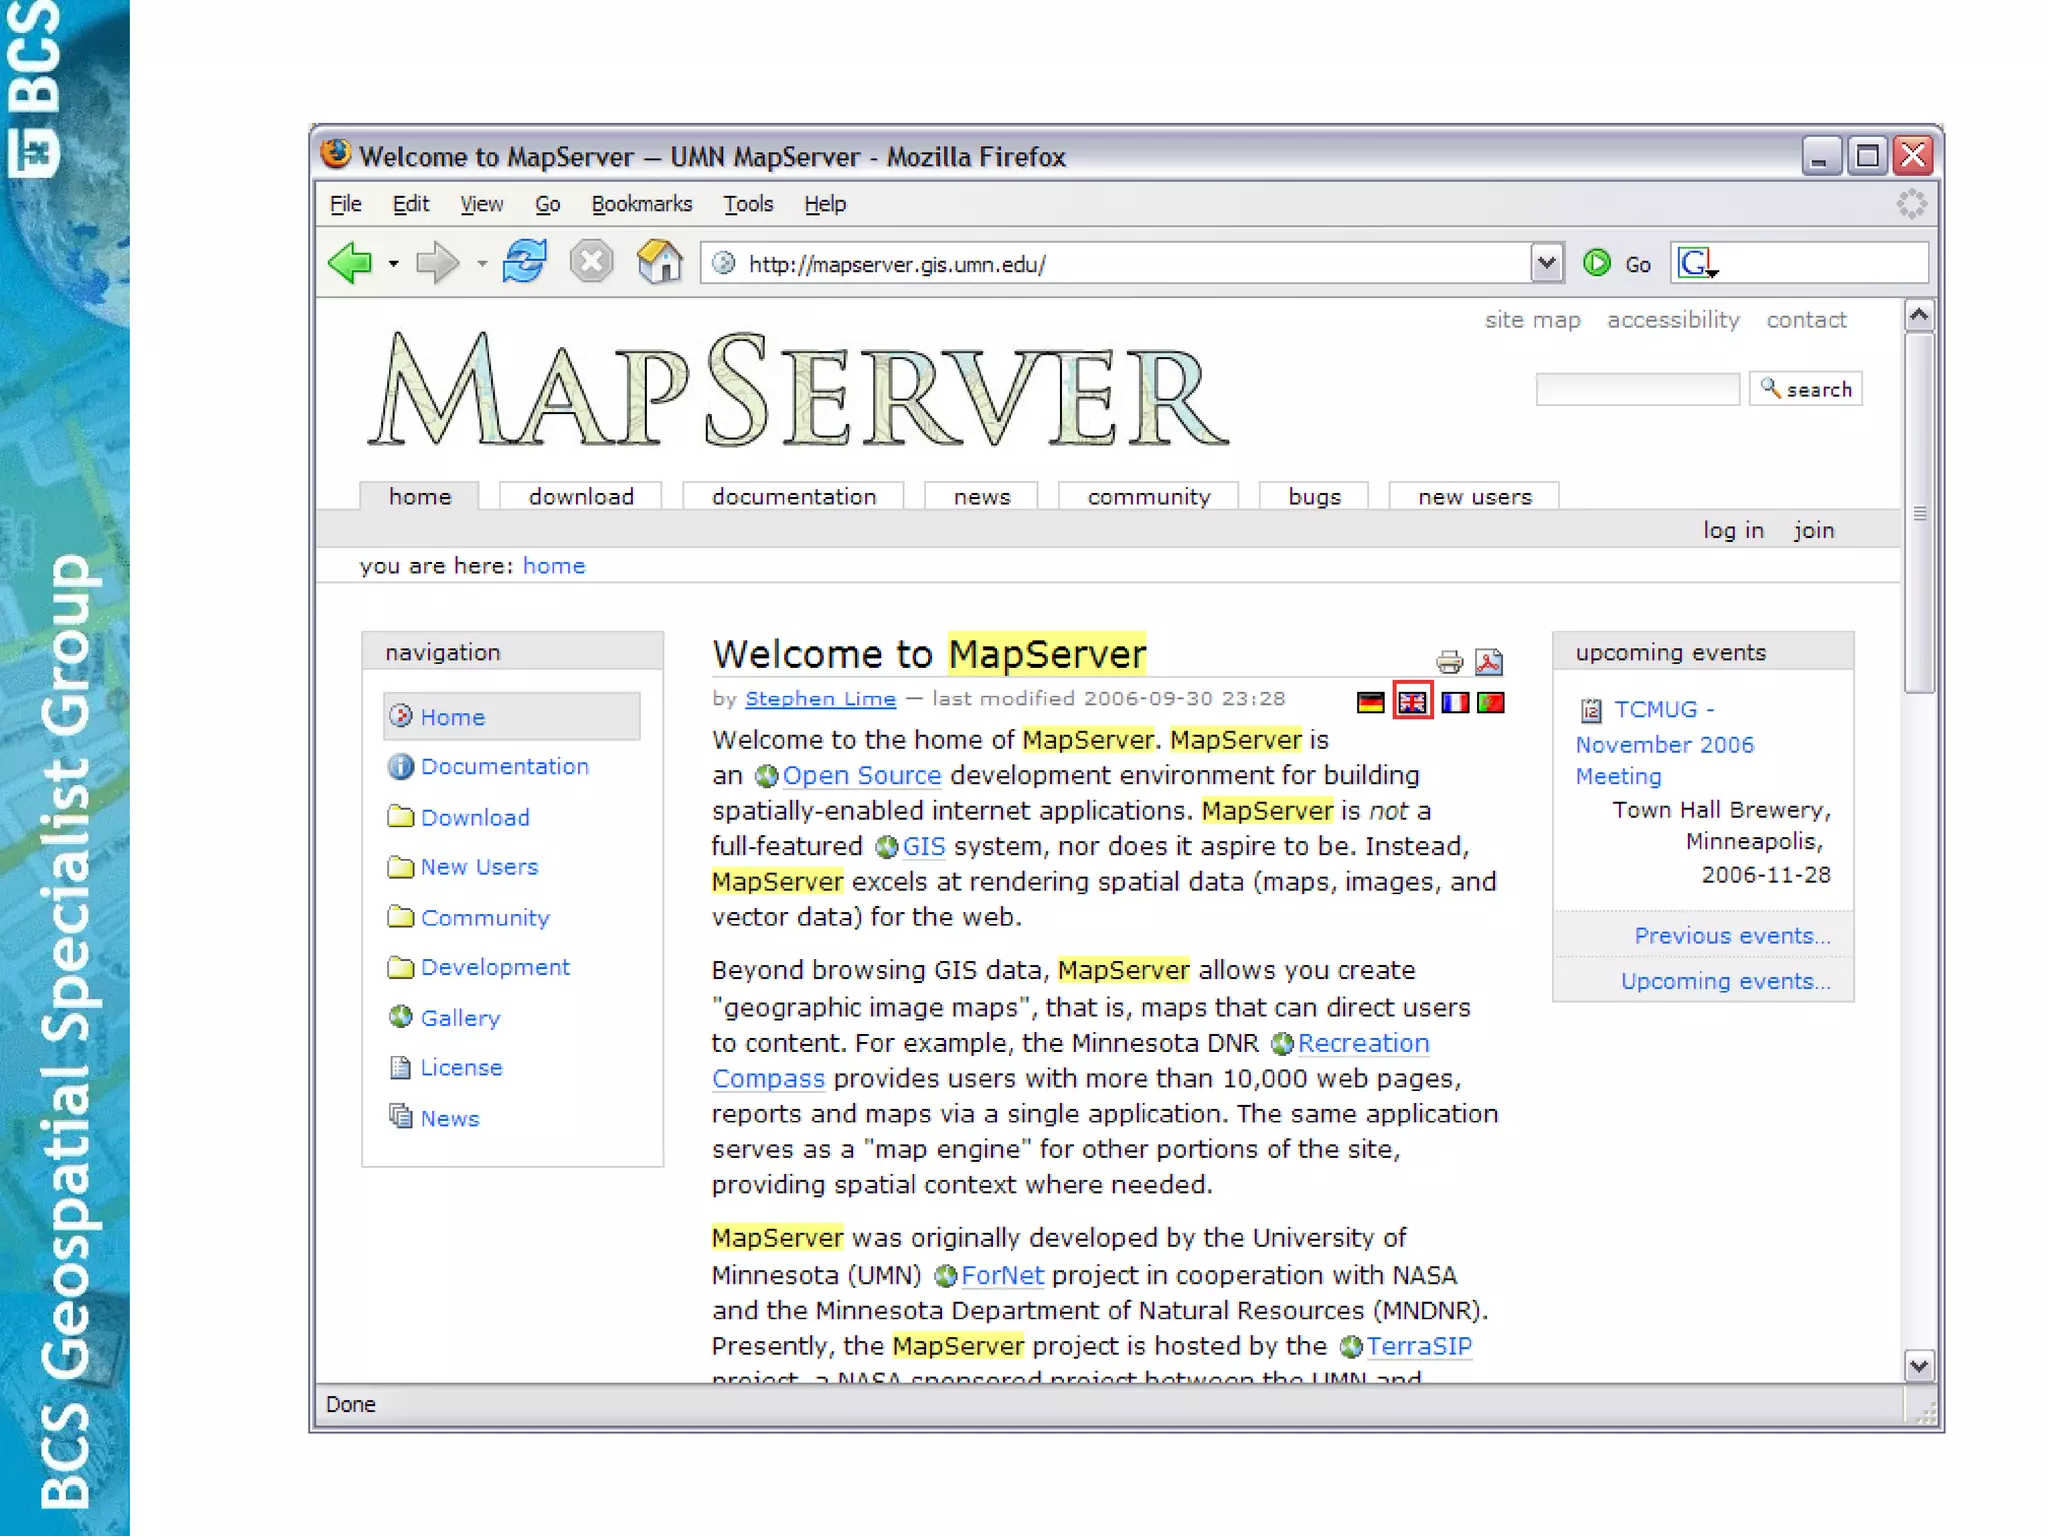Click the green Back arrow button
2048x1536 pixels.
(351, 263)
